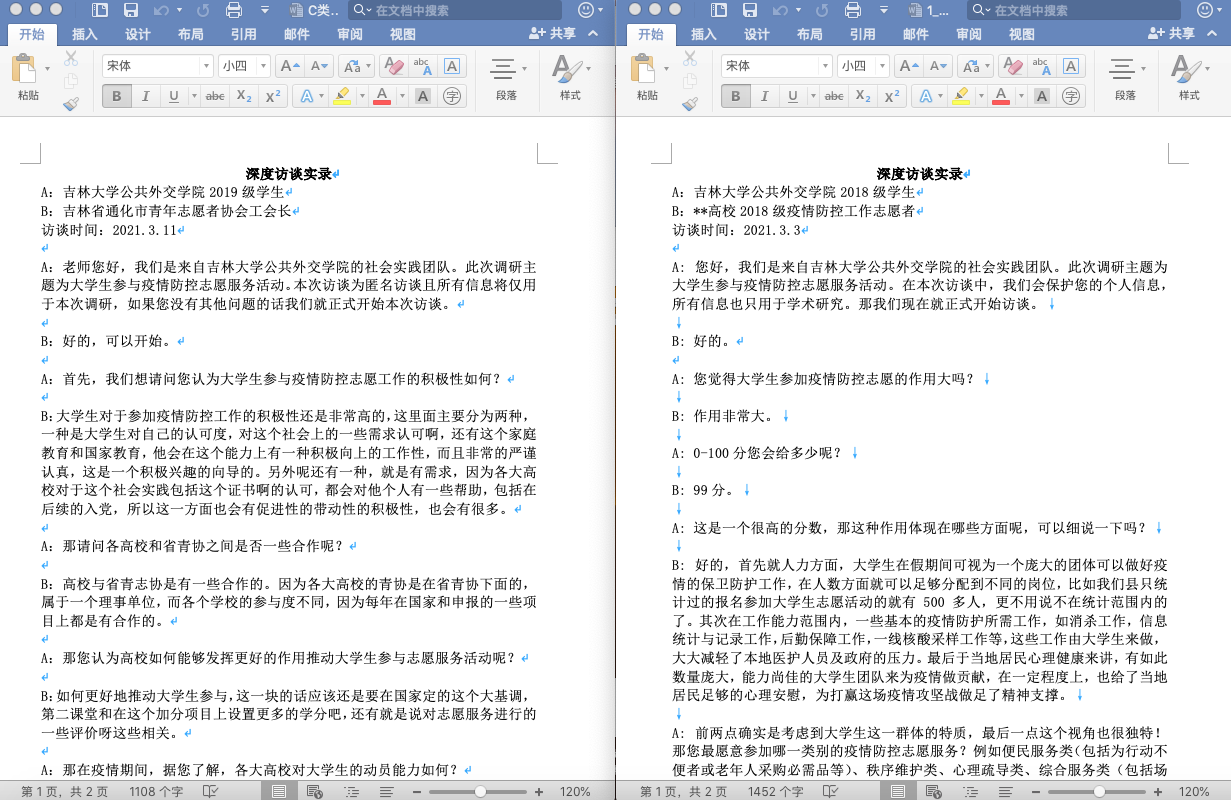Switch to 审阅 tab in right window
1231x800 pixels.
(969, 34)
